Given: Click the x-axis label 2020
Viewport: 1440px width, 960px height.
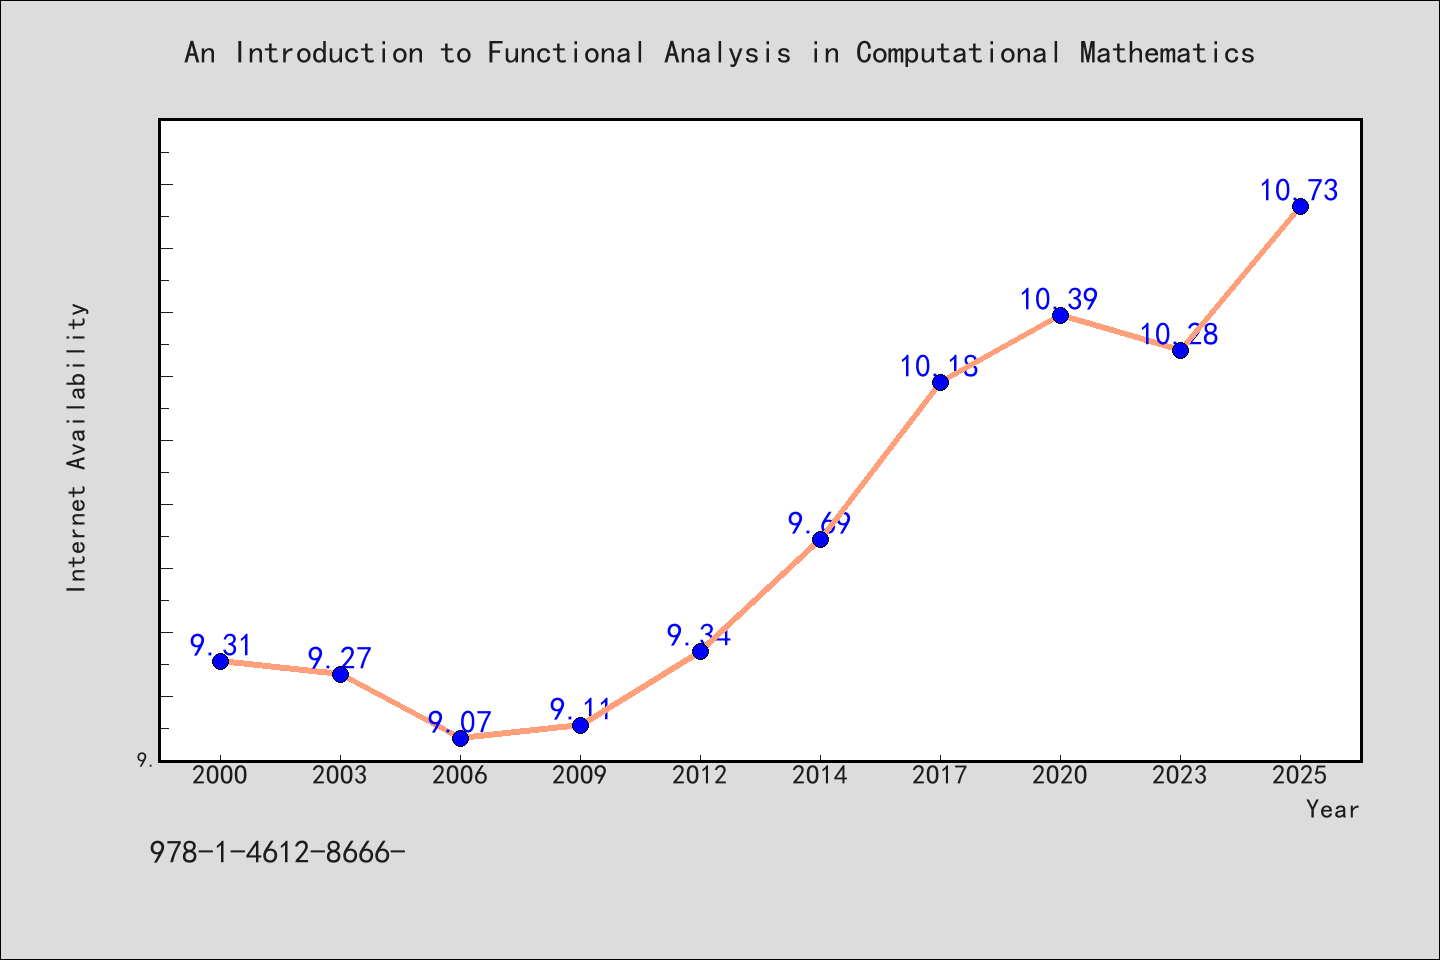Looking at the screenshot, I should coord(1060,776).
